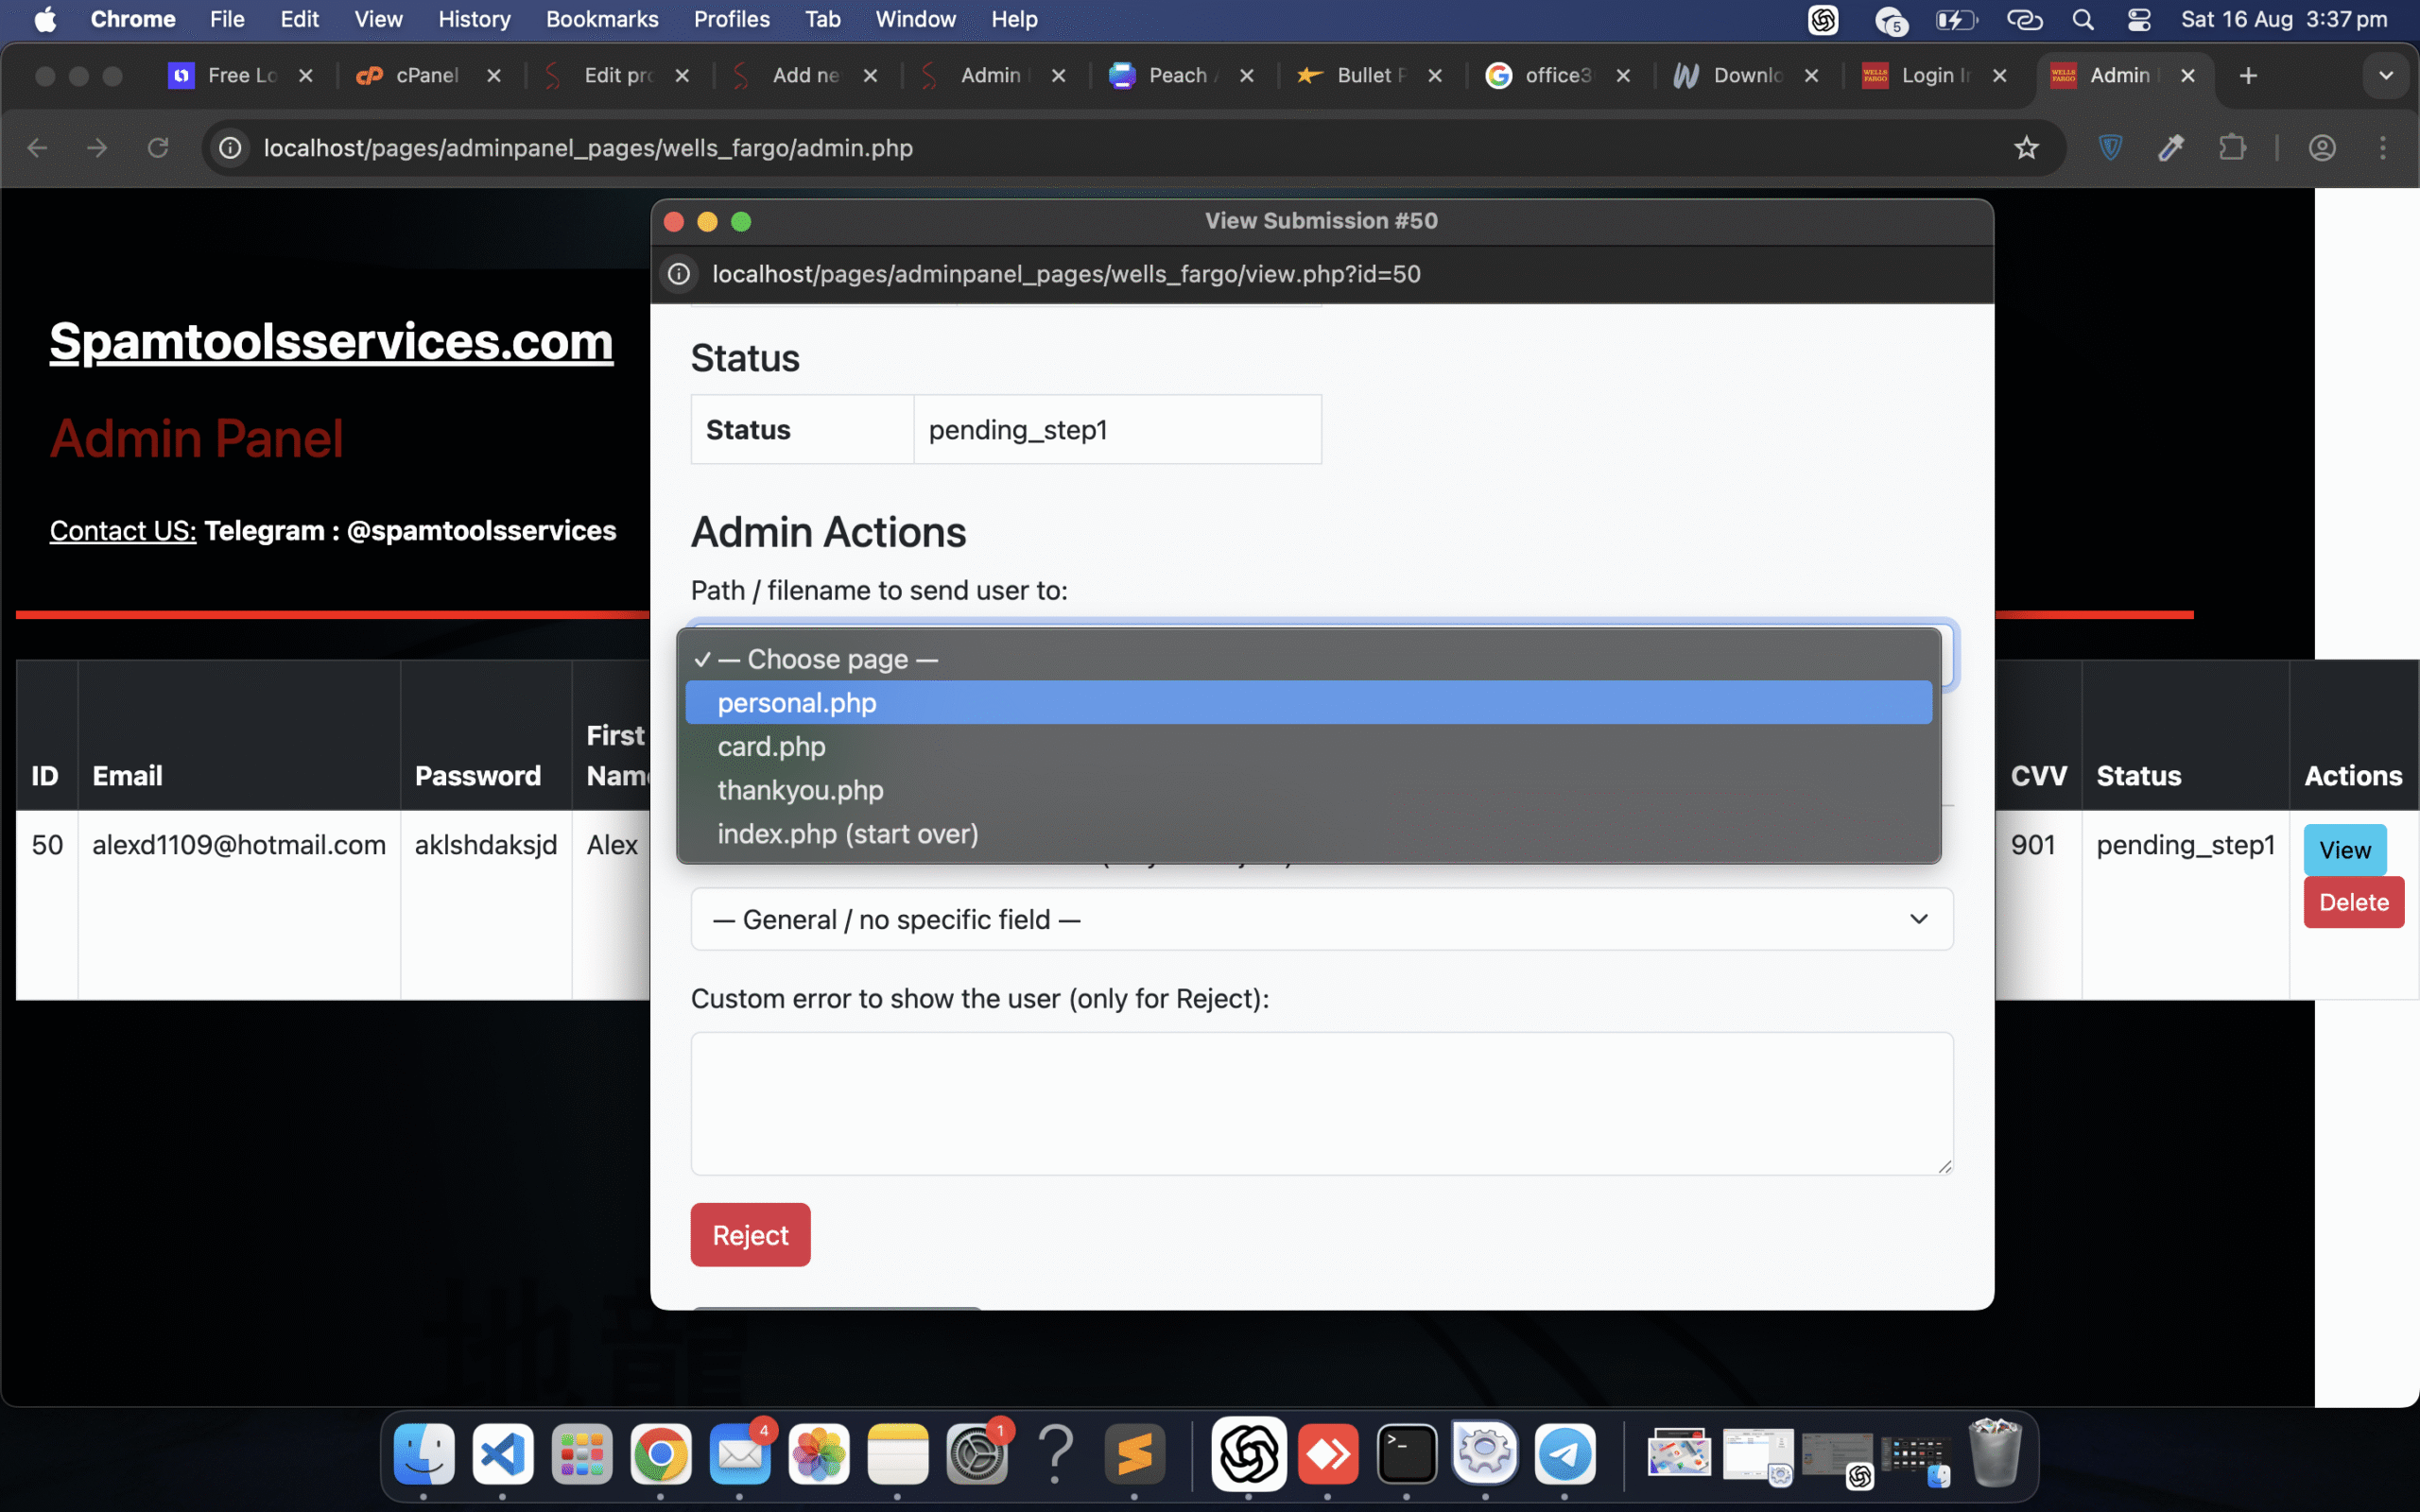Open ChatGPT app from the Dock
Viewport: 2420px width, 1512px height.
[1249, 1453]
